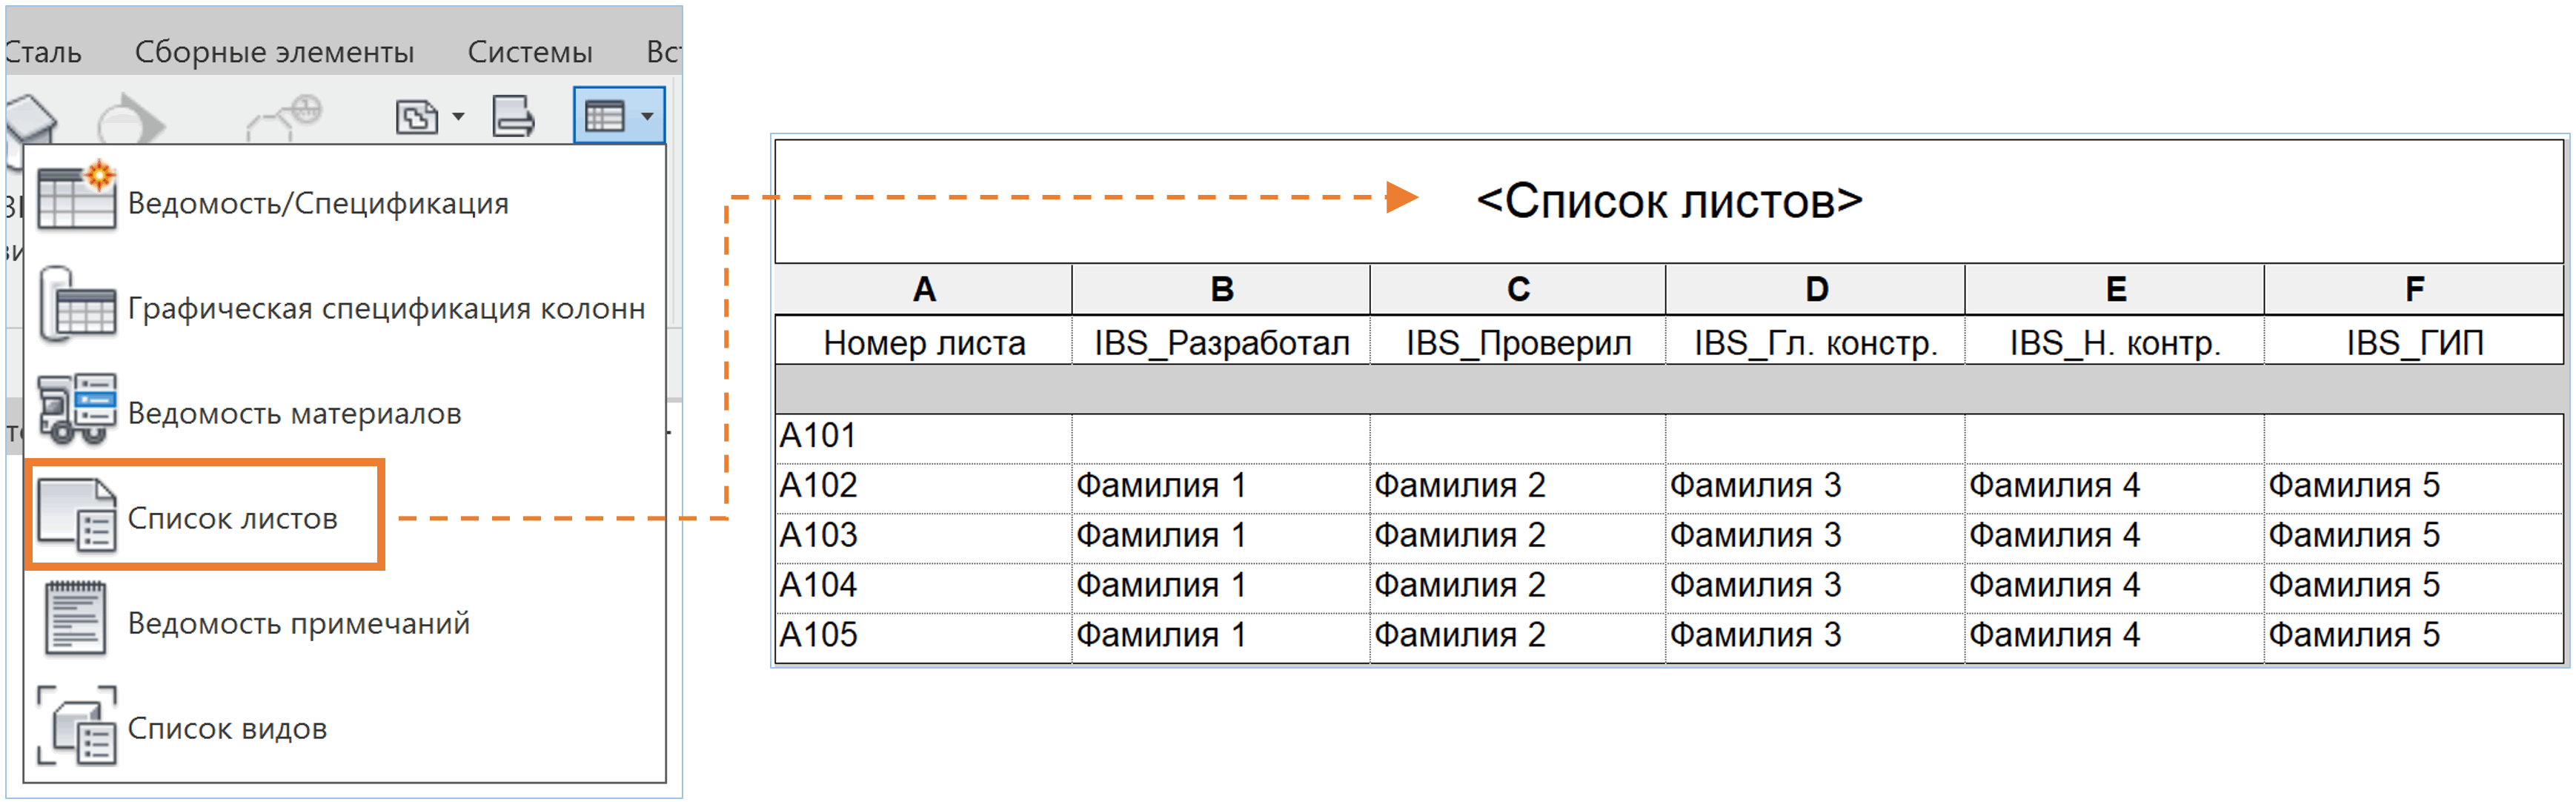Expand the Schedules dropdown arrow
This screenshot has height=802, width=2576.
(x=647, y=117)
